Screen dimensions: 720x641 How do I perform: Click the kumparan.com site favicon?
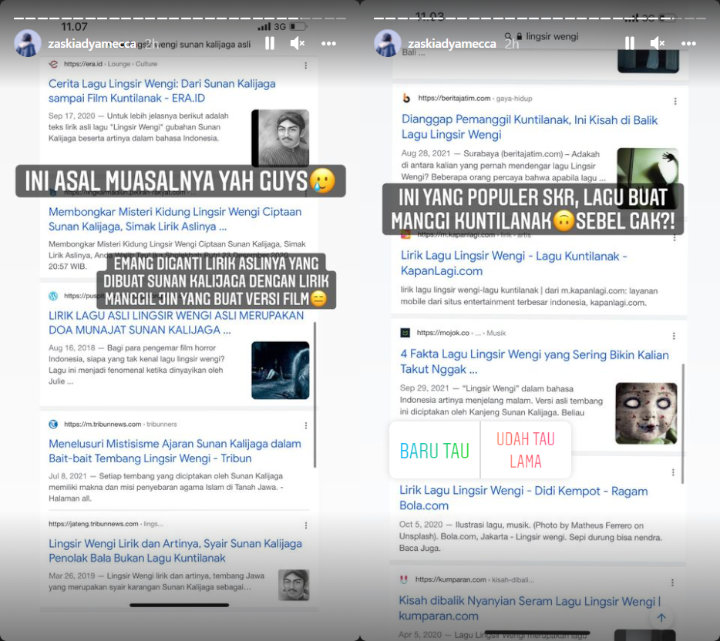pyautogui.click(x=404, y=579)
